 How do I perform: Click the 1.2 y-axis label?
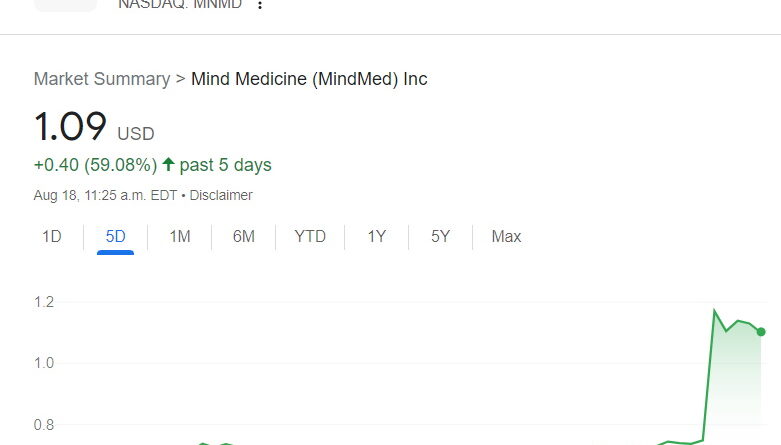pos(44,302)
